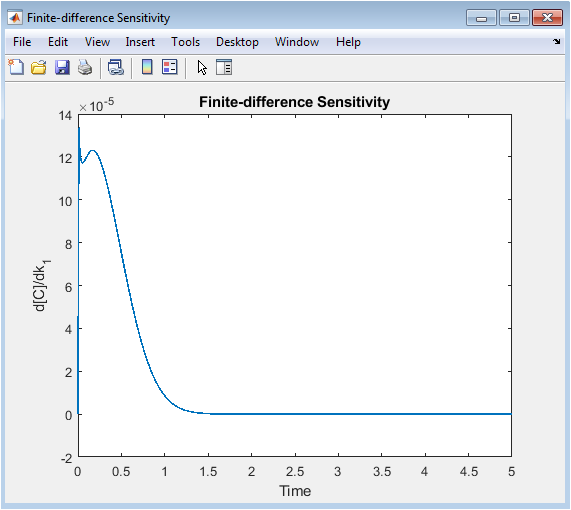The height and width of the screenshot is (510, 571).
Task: Insert a legend using its toolbar icon
Action: 170,67
